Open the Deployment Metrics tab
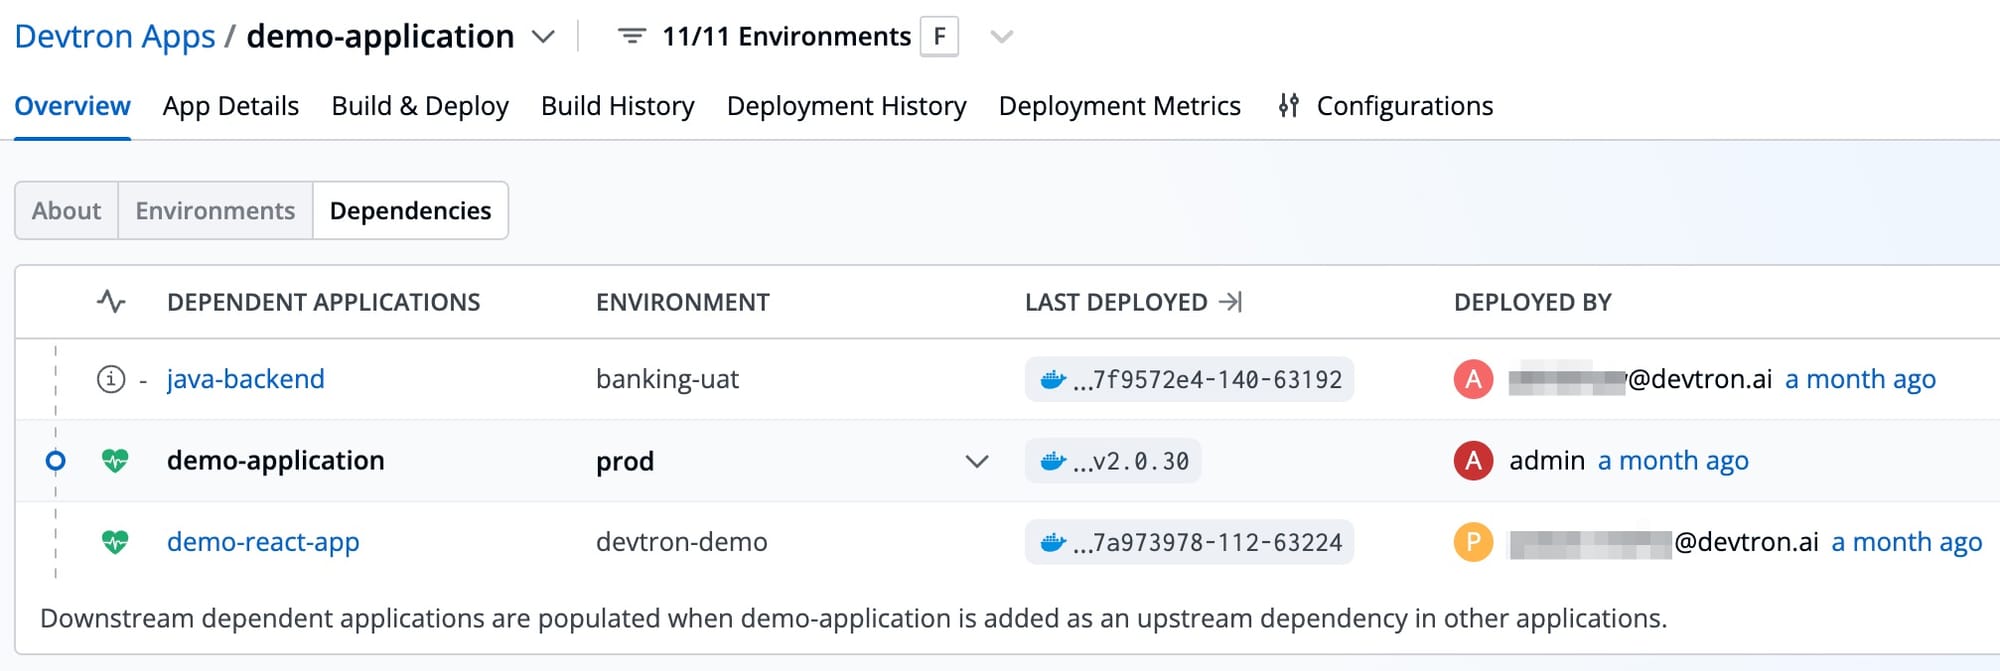Image resolution: width=2000 pixels, height=671 pixels. point(1120,105)
